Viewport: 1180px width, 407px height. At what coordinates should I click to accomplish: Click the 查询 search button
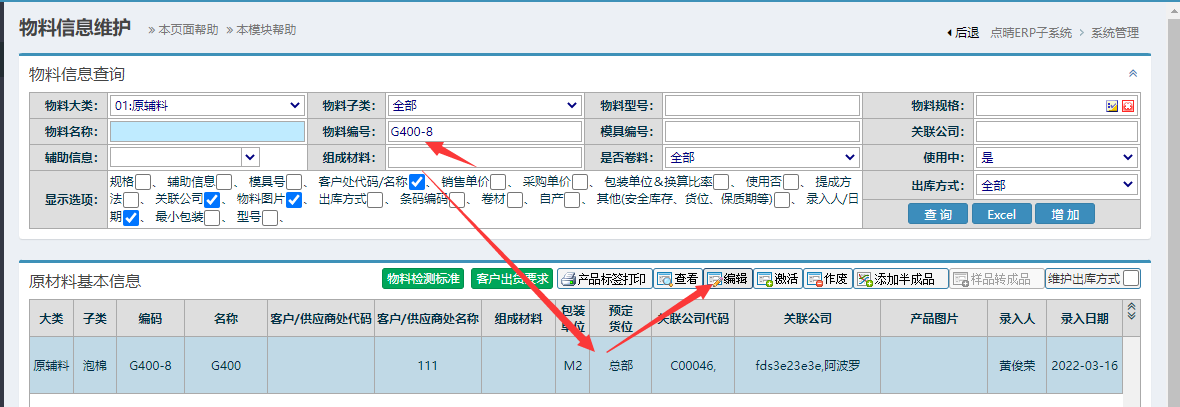[938, 214]
